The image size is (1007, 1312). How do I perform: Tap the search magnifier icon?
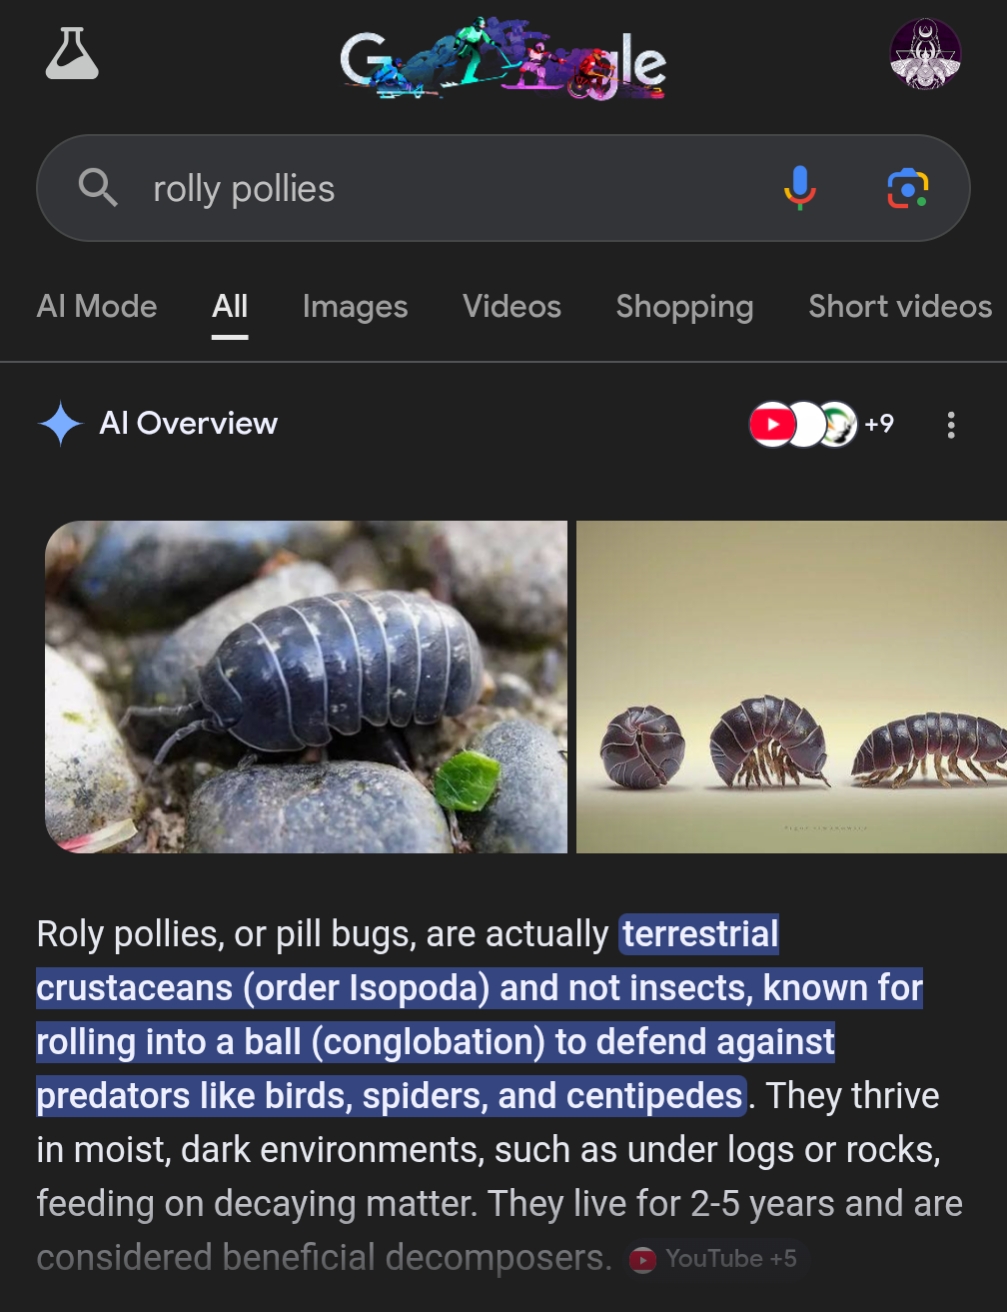click(x=98, y=187)
